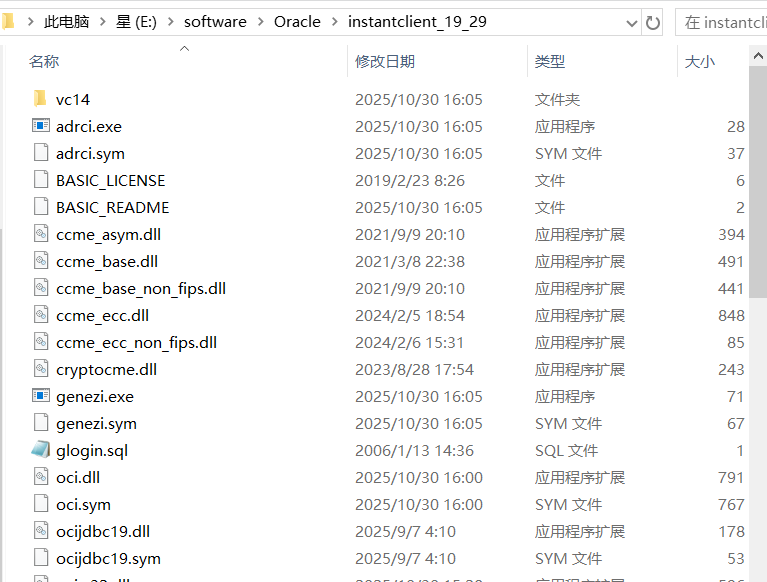Select the ccme_base.dll file name
The width and height of the screenshot is (767, 582).
107,262
